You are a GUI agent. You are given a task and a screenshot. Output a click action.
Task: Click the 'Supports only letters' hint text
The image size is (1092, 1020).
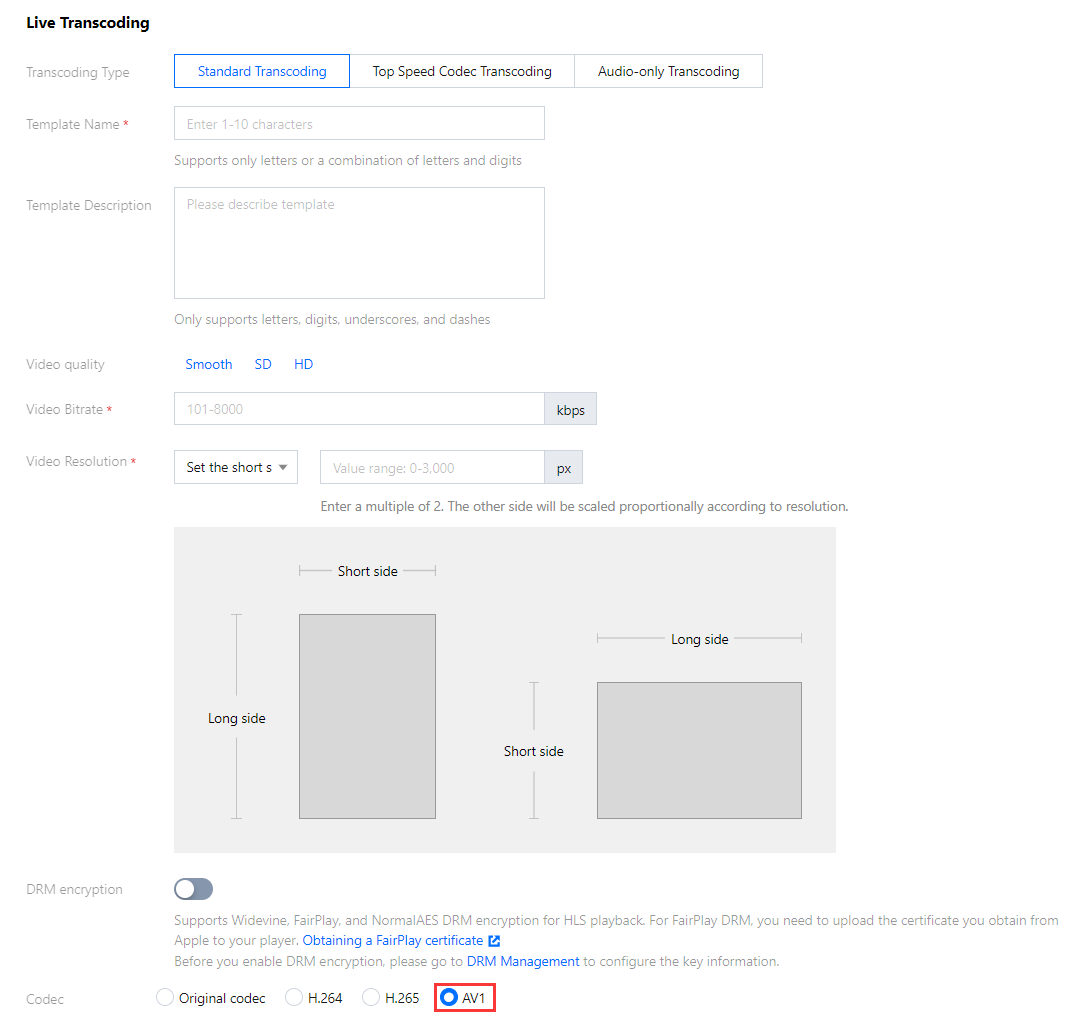[x=348, y=161]
